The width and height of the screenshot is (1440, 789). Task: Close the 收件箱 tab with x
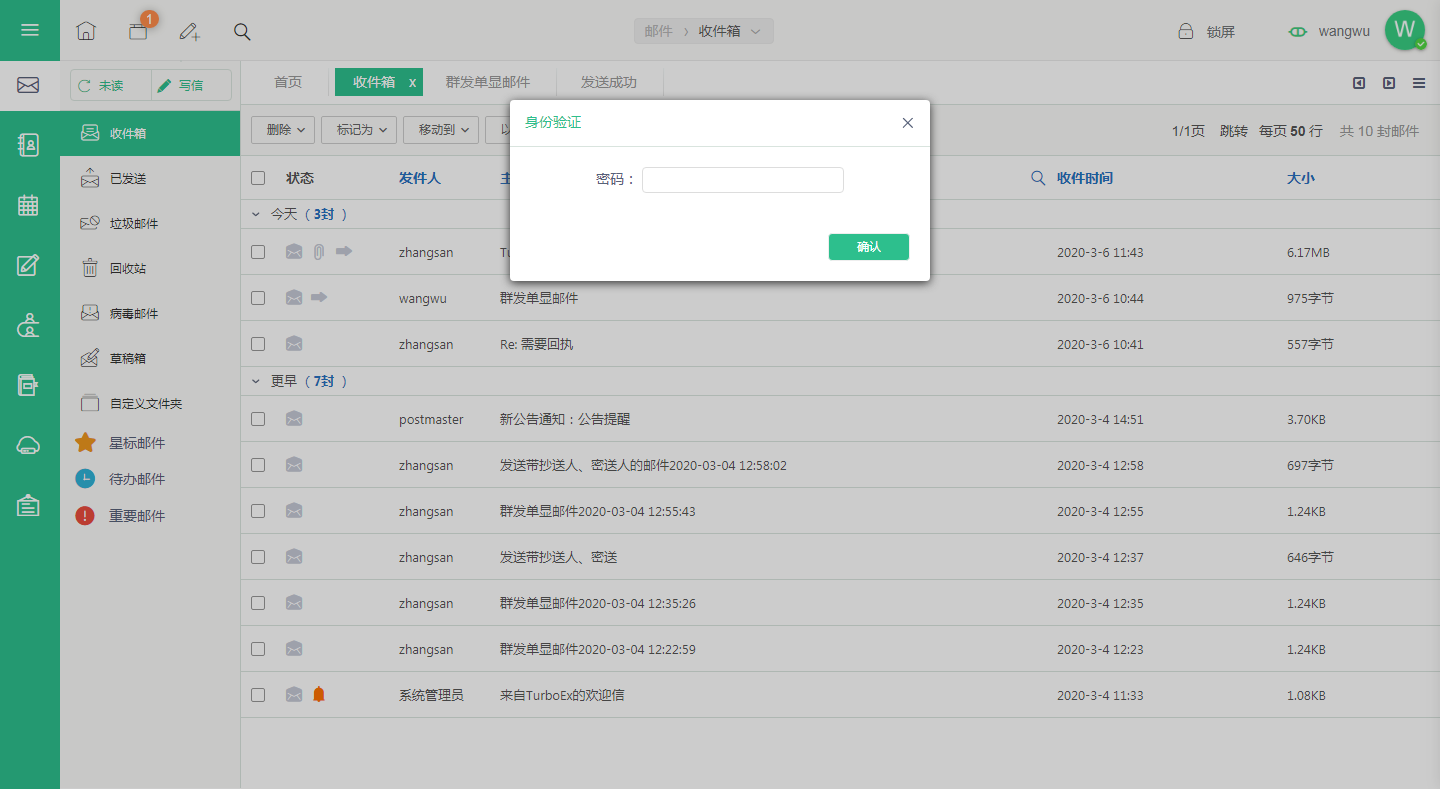tap(412, 83)
